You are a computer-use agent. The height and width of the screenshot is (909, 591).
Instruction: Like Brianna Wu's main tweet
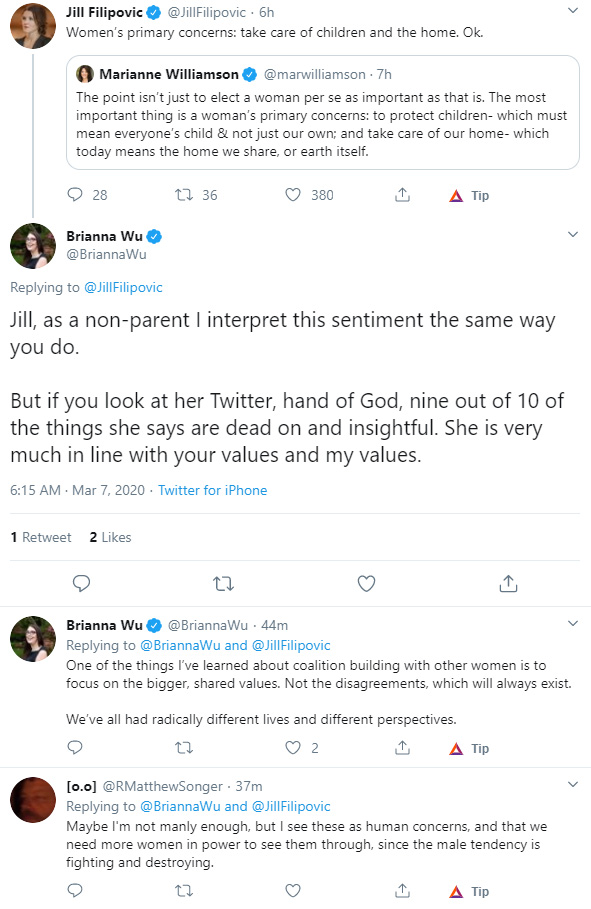pyautogui.click(x=366, y=583)
